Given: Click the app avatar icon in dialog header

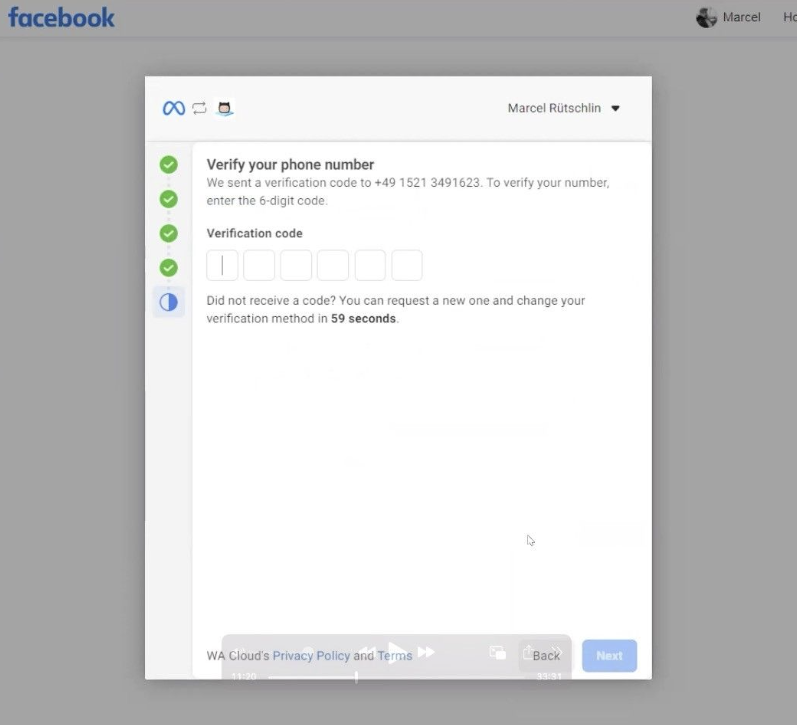Looking at the screenshot, I should (225, 108).
